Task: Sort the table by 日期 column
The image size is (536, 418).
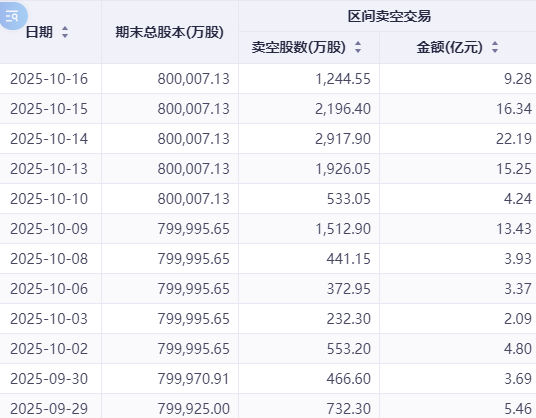Action: pos(65,32)
